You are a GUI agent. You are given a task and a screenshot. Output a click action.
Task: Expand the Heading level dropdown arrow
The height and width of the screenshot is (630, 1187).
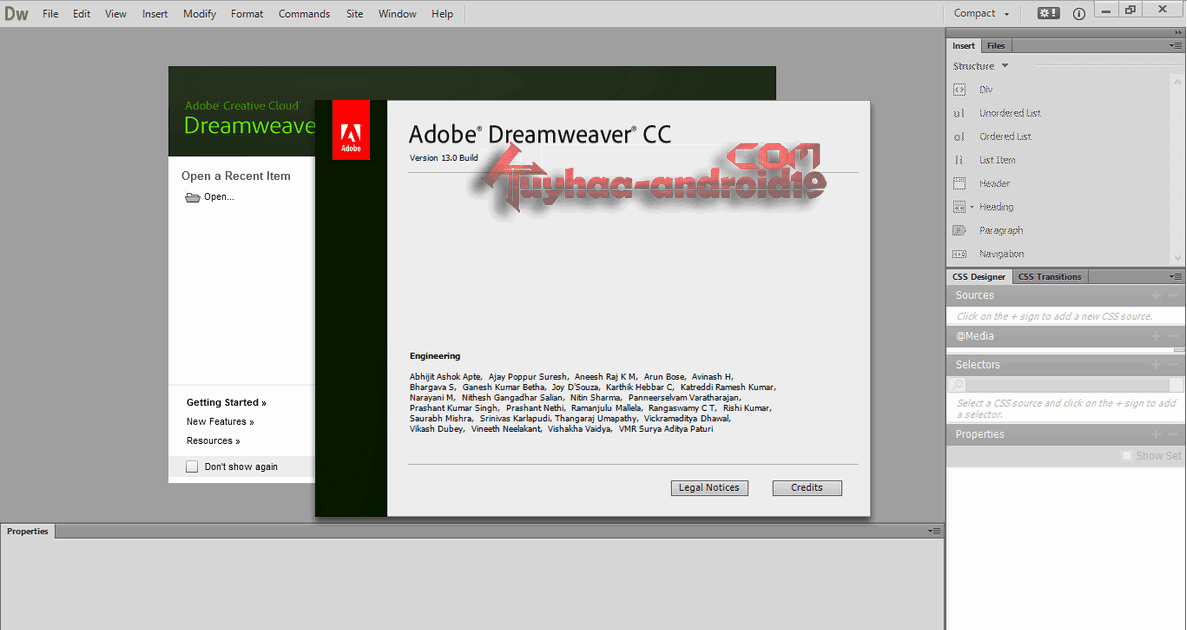click(x=972, y=207)
